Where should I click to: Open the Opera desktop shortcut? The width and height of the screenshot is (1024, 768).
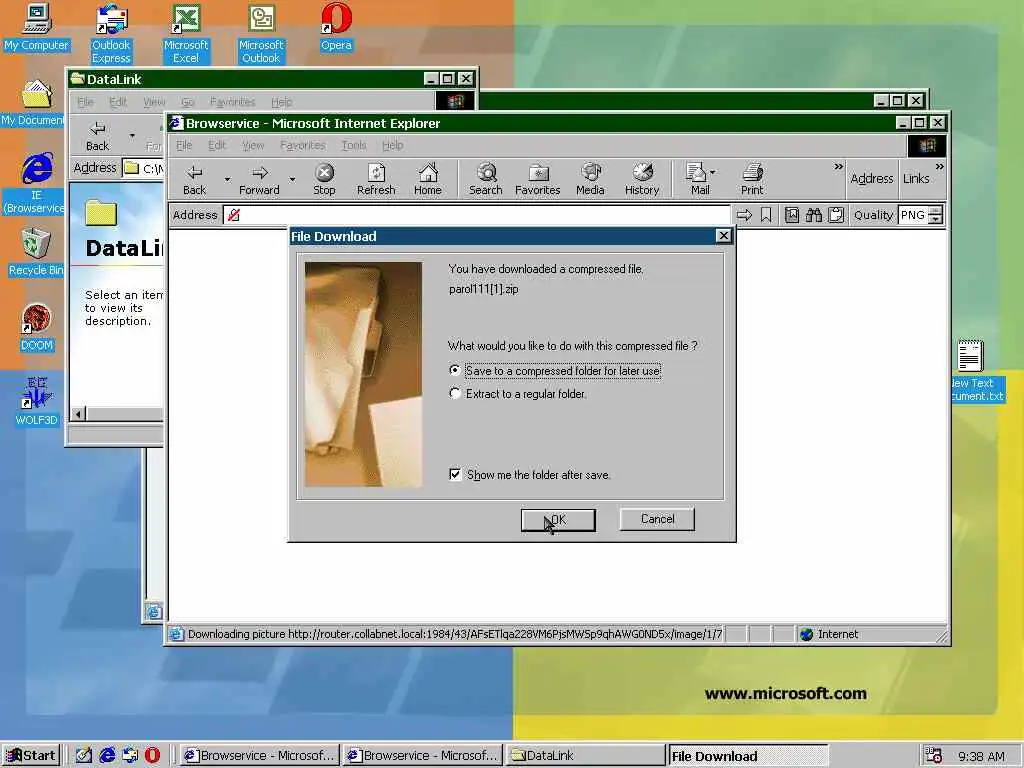click(x=336, y=27)
